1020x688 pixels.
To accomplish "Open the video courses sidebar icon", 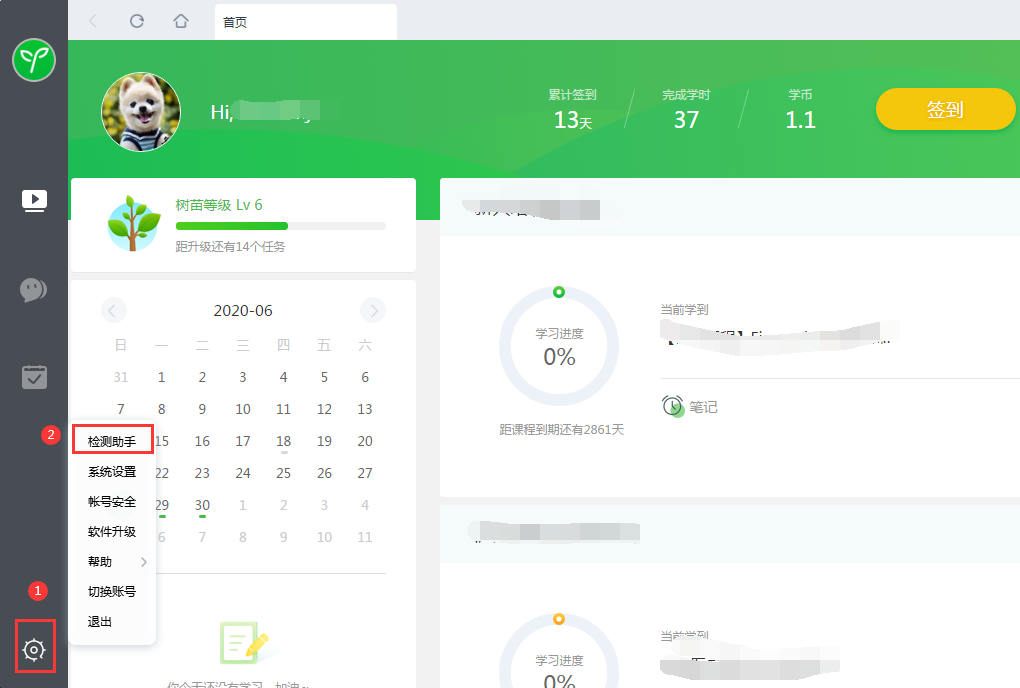I will click(34, 201).
